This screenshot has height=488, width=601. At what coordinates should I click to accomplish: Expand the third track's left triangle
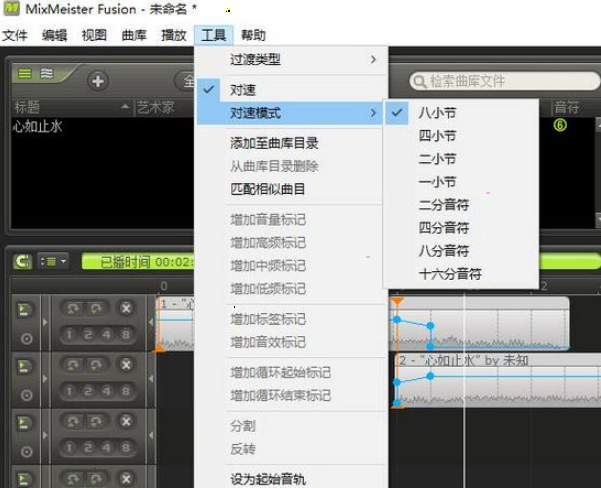coord(45,435)
